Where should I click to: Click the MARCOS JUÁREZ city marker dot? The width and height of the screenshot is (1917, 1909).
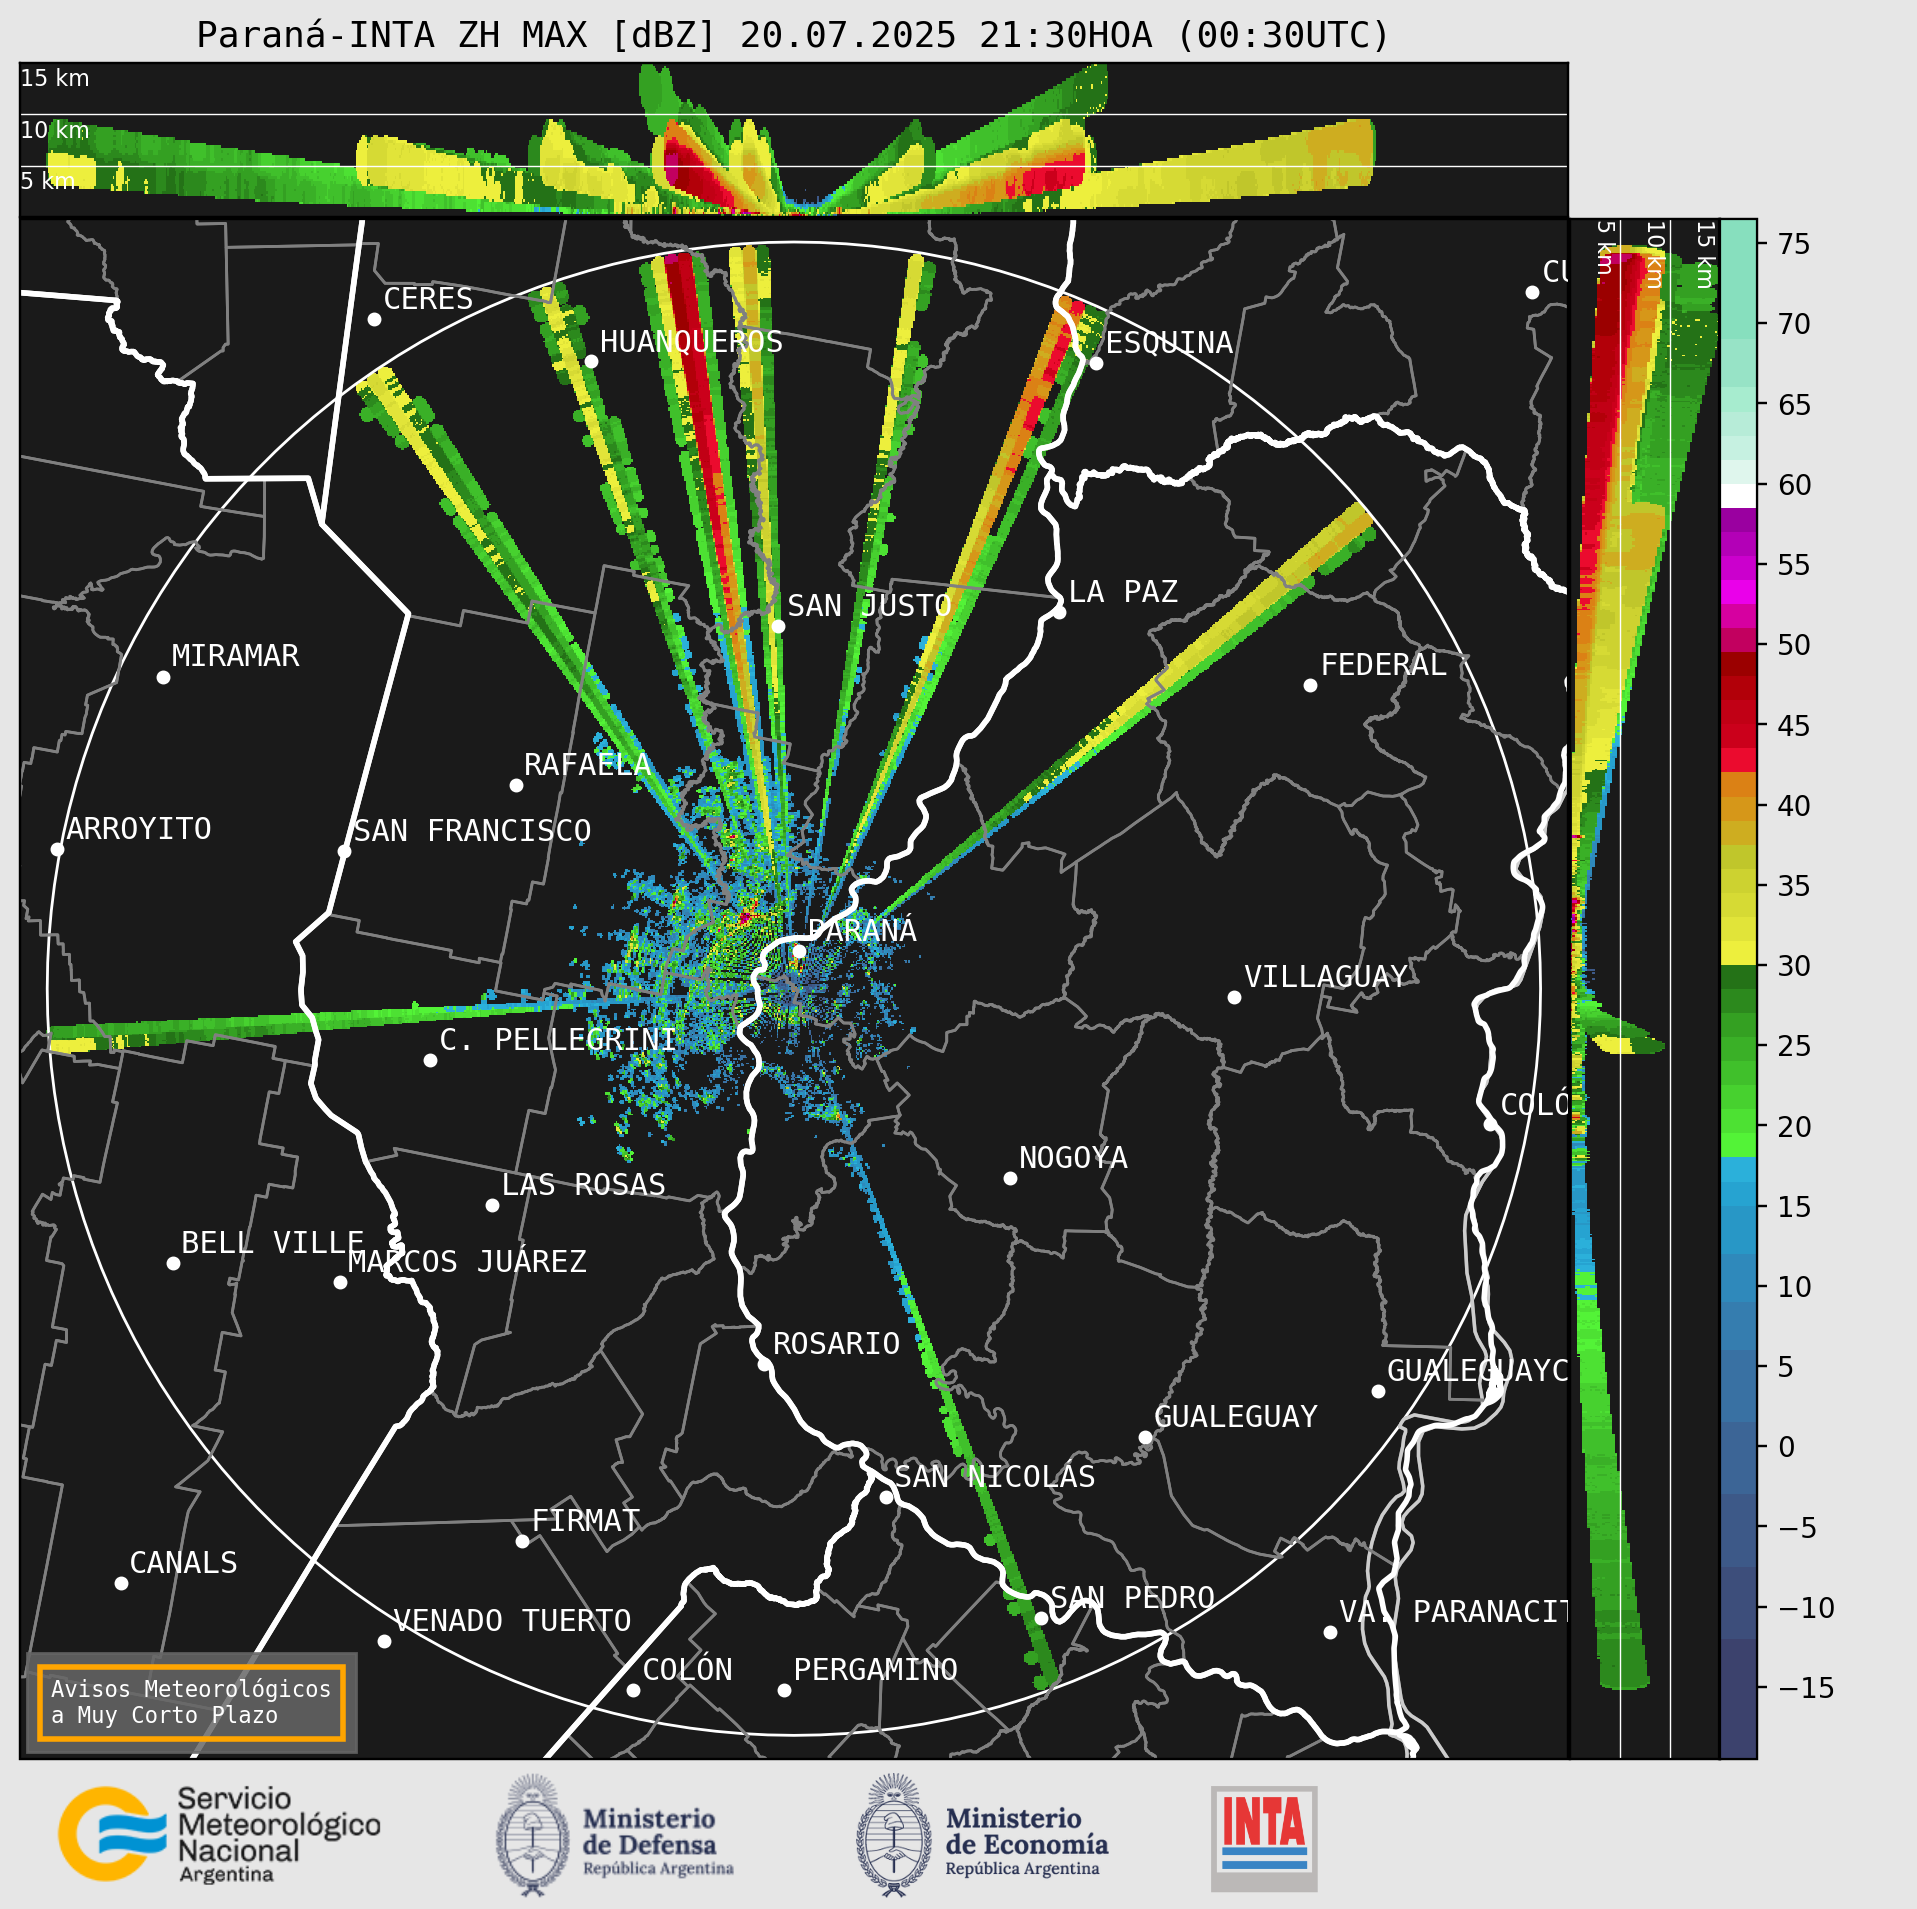click(340, 1282)
